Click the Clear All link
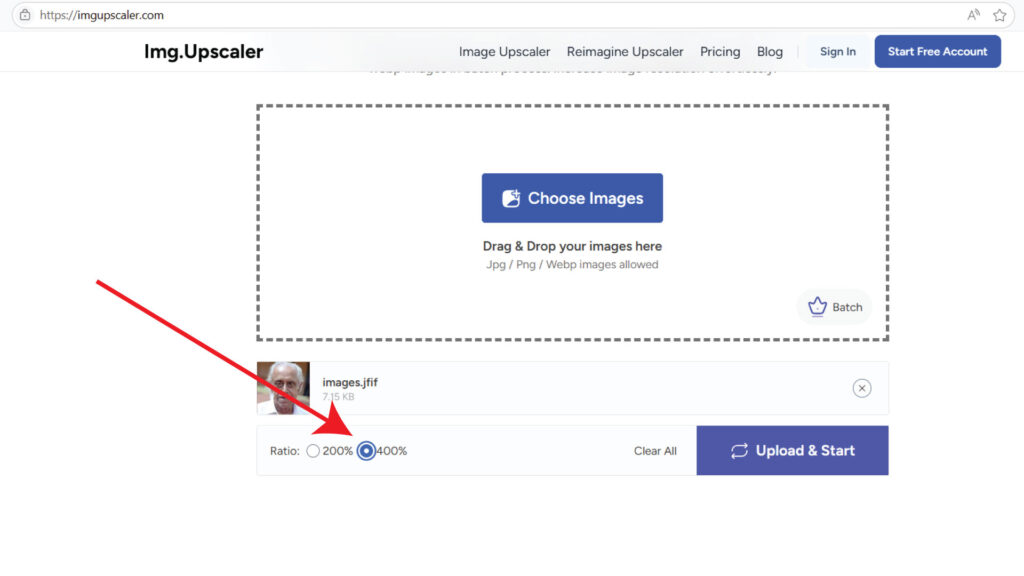 tap(655, 451)
